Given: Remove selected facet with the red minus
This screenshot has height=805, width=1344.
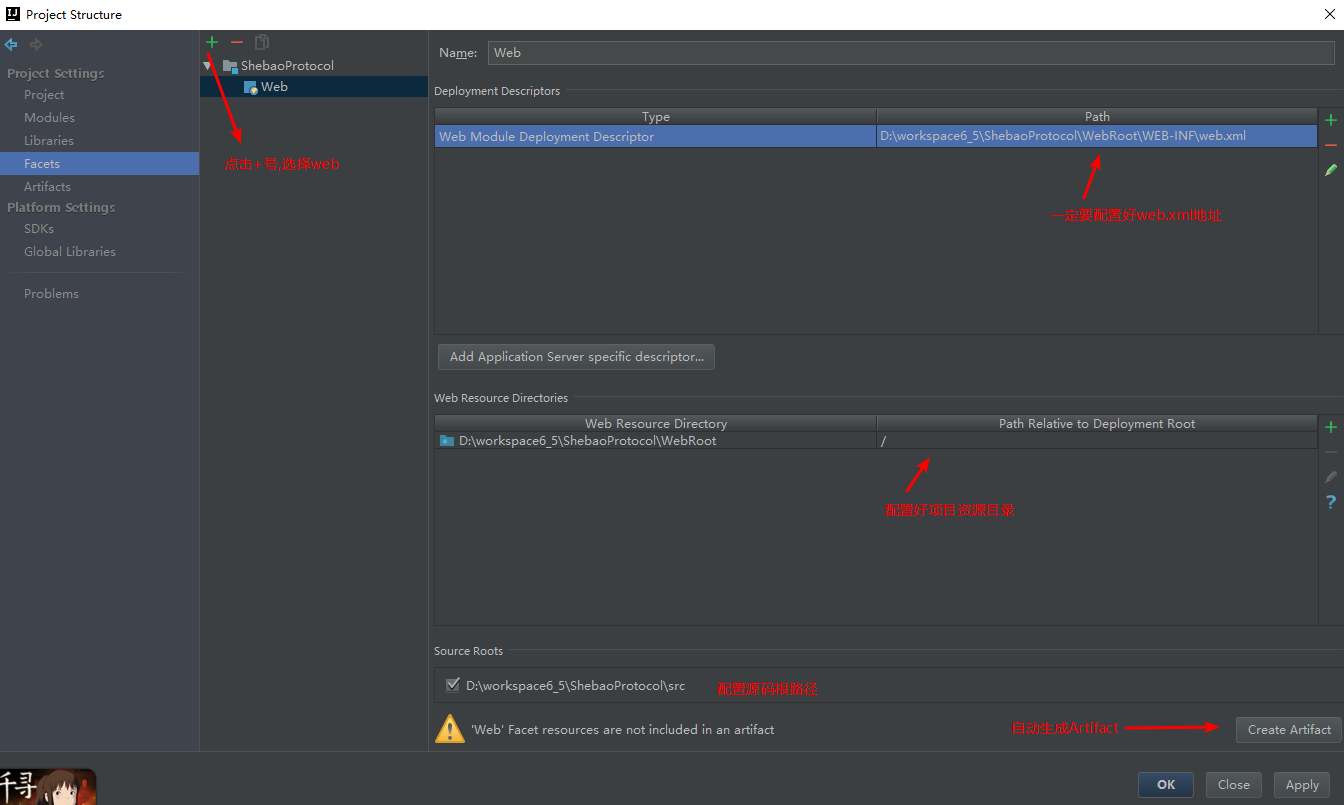Looking at the screenshot, I should click(x=237, y=42).
